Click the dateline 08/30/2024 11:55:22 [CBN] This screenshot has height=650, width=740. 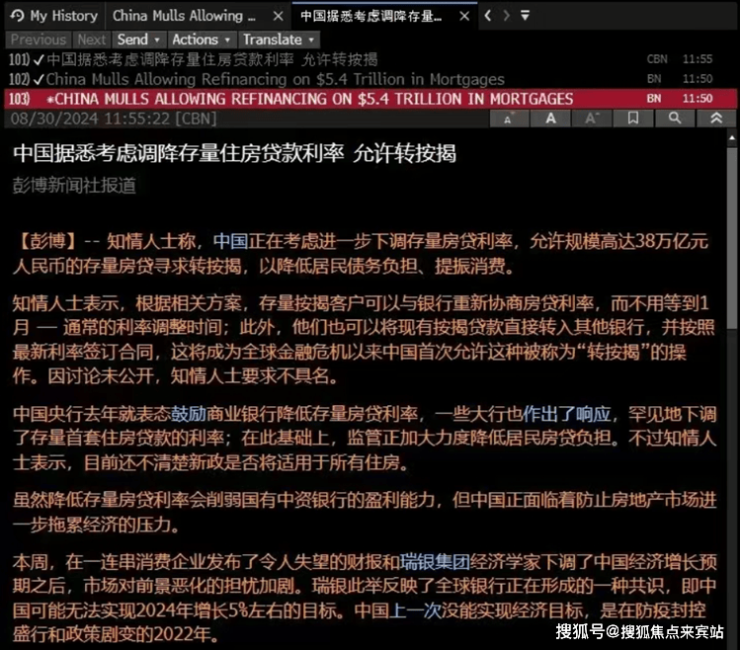(113, 118)
